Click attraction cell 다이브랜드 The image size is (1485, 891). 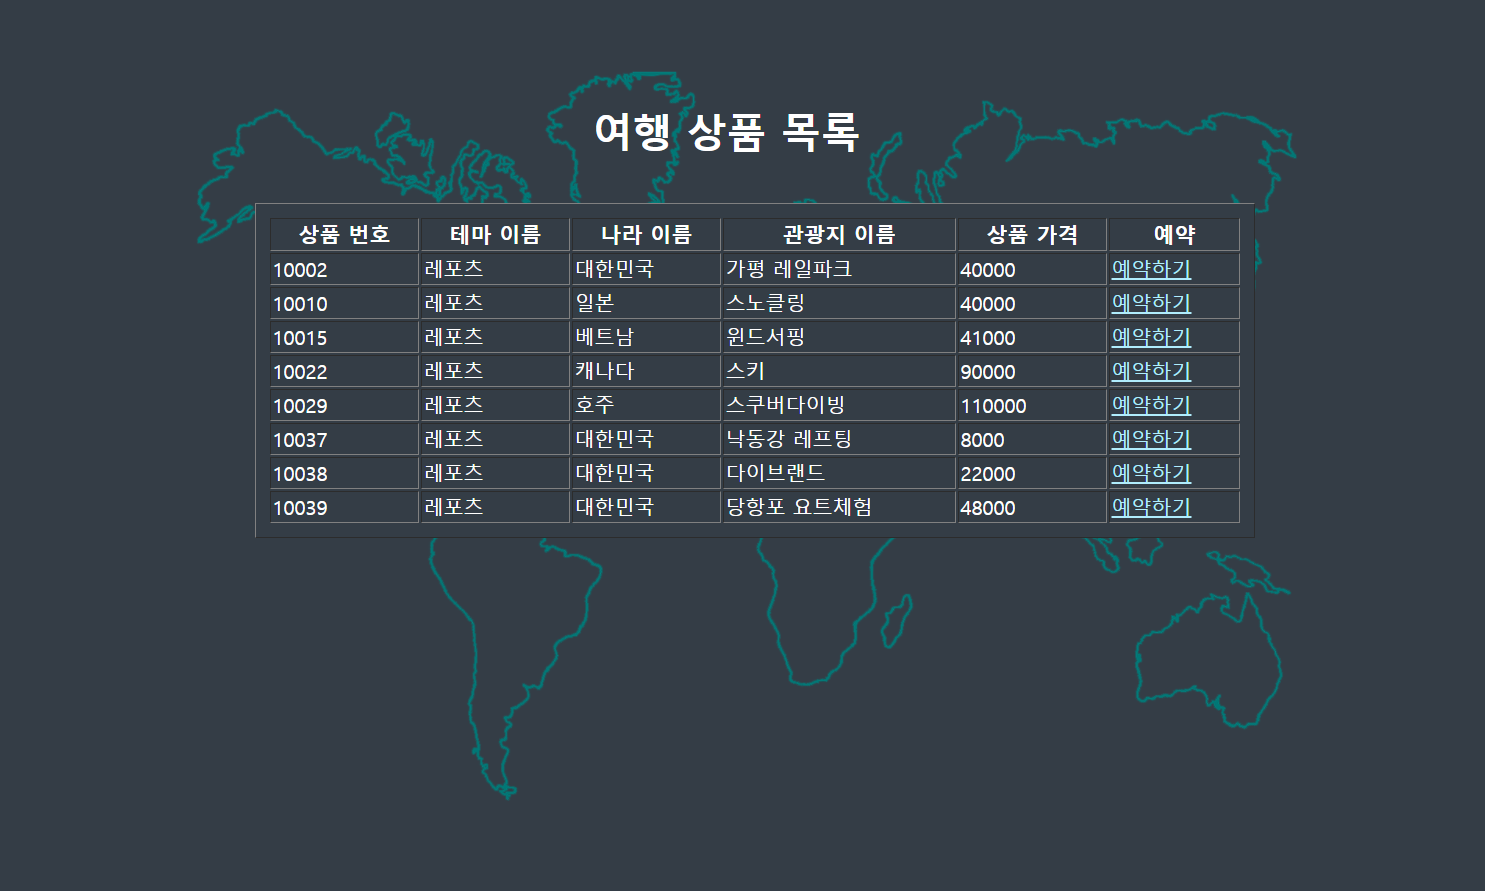pyautogui.click(x=839, y=473)
